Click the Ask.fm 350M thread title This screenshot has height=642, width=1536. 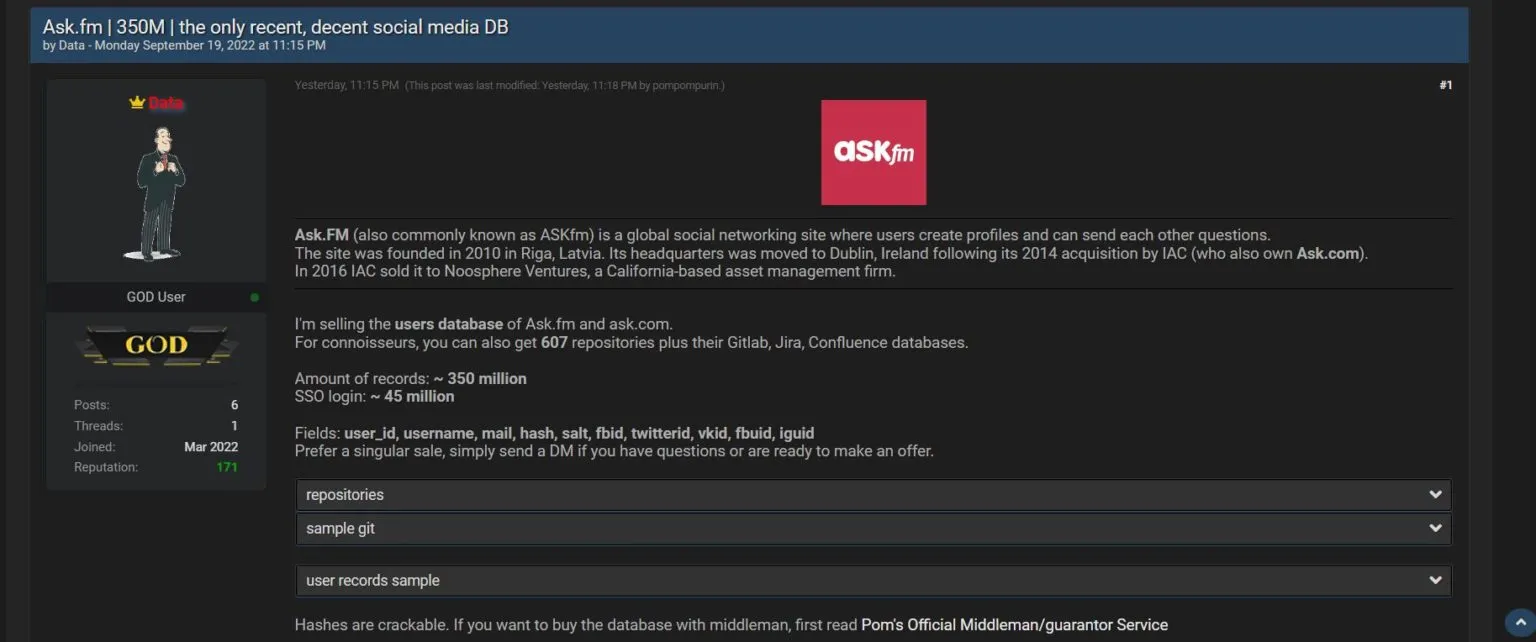tap(275, 27)
